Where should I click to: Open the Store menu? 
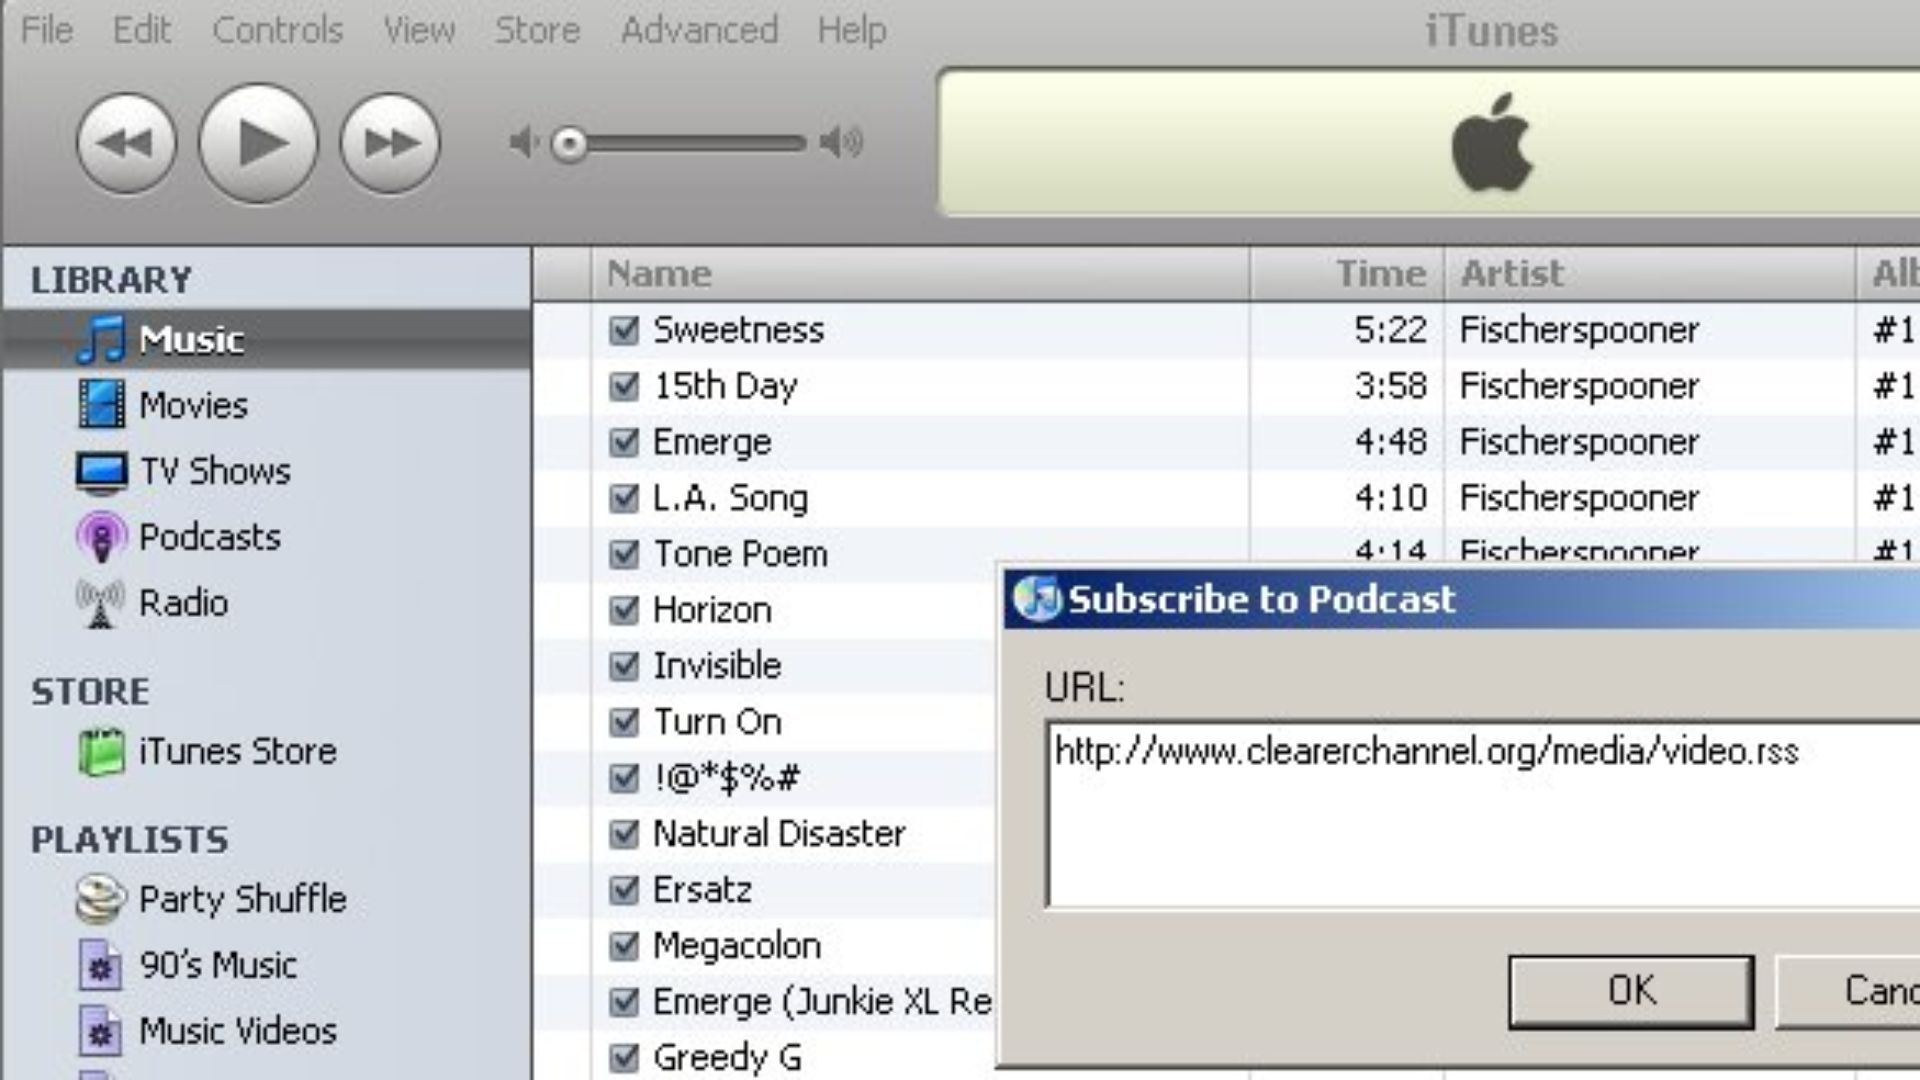pos(537,29)
